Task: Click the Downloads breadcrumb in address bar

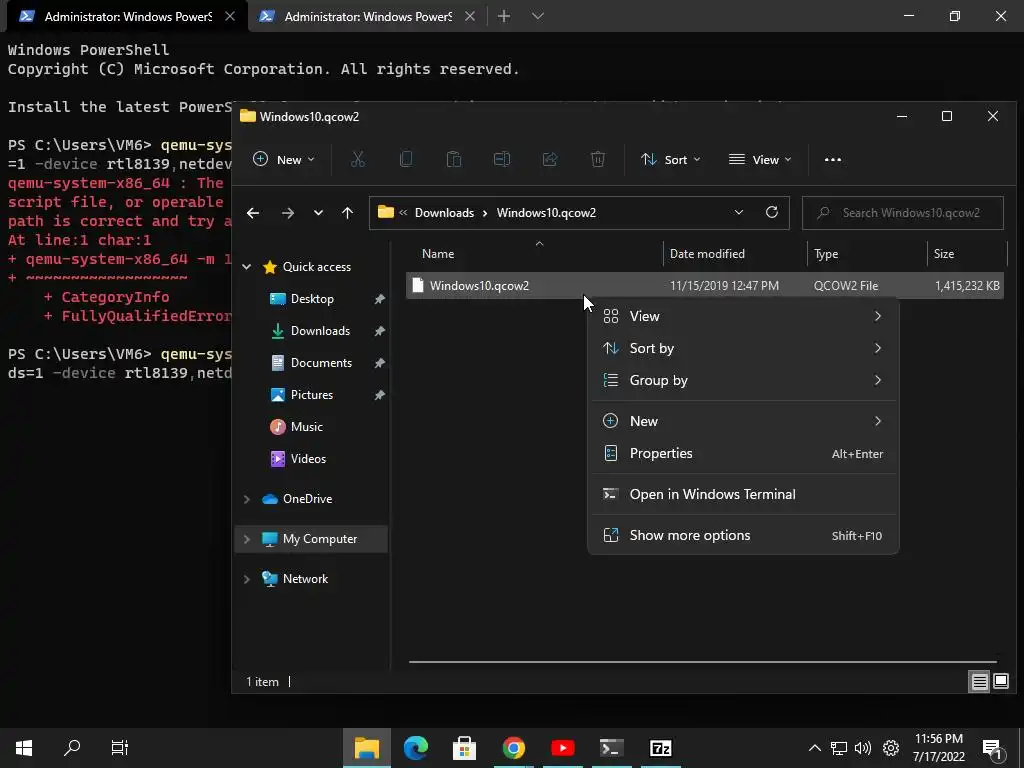Action: click(x=444, y=213)
